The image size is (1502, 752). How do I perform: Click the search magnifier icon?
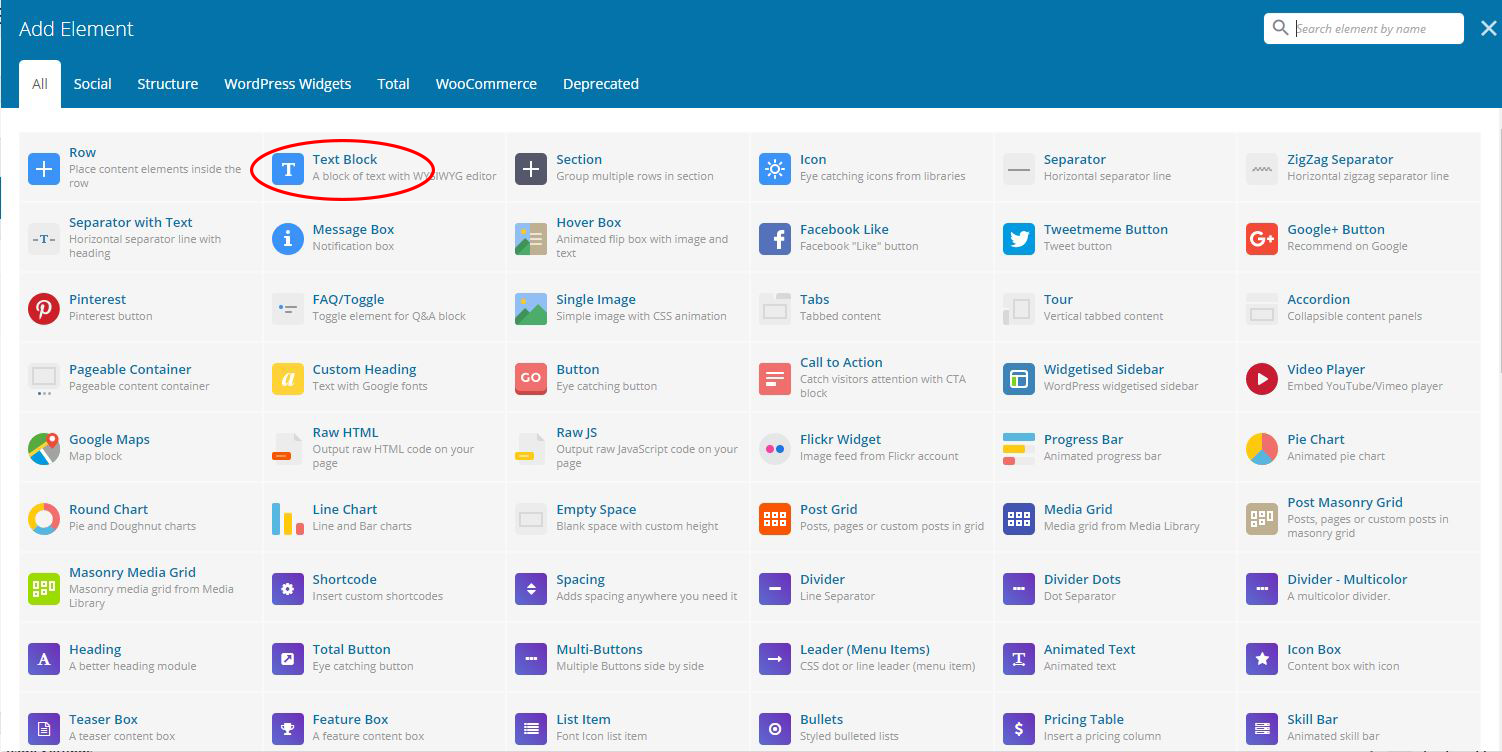tap(1280, 28)
